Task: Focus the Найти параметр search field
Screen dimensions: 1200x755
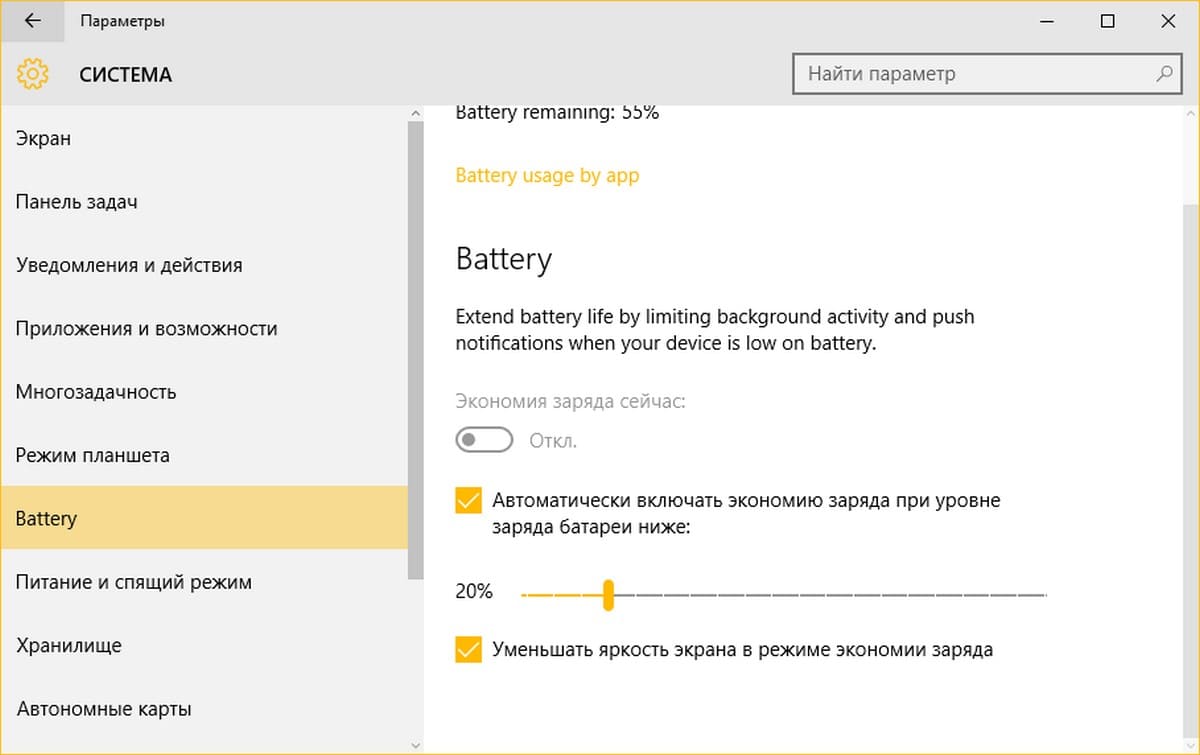Action: coord(987,74)
